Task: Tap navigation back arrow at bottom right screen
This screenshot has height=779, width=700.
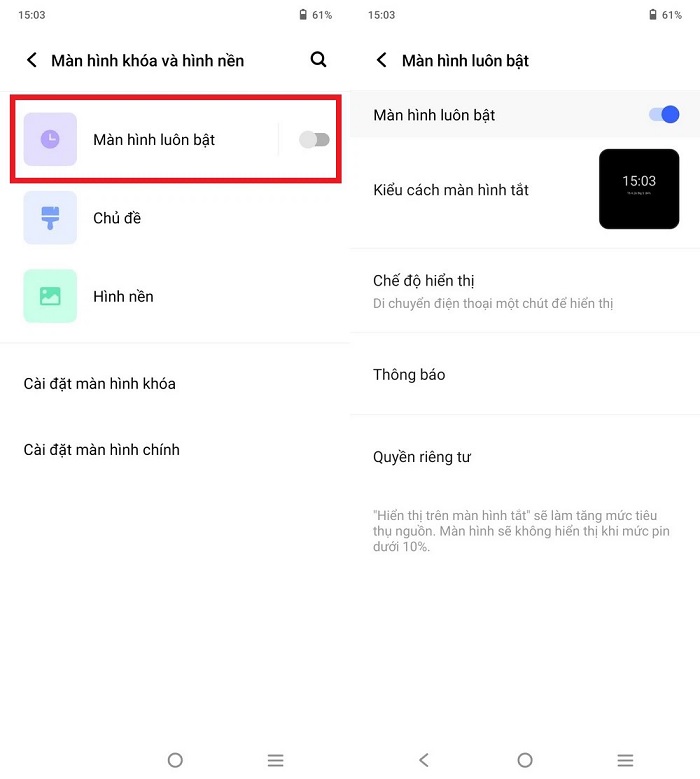Action: coord(424,760)
